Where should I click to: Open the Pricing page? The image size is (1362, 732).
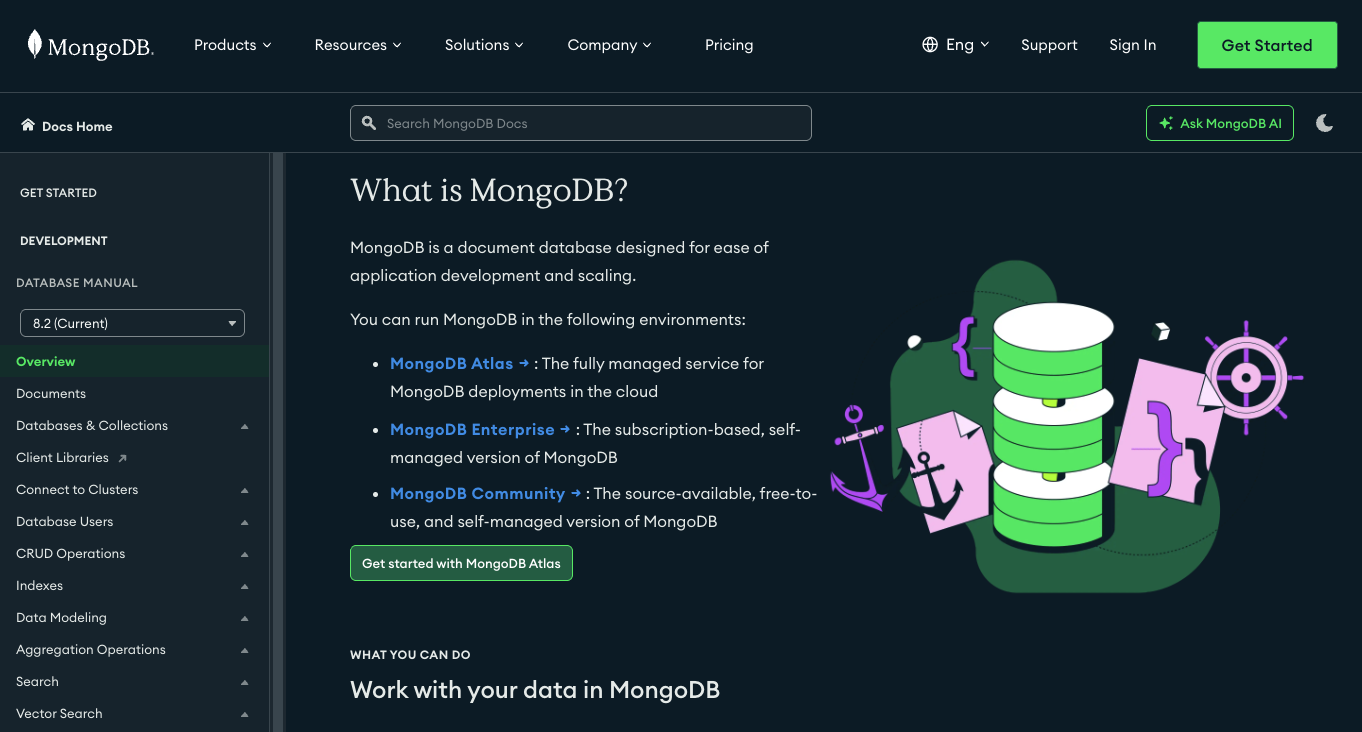click(729, 45)
